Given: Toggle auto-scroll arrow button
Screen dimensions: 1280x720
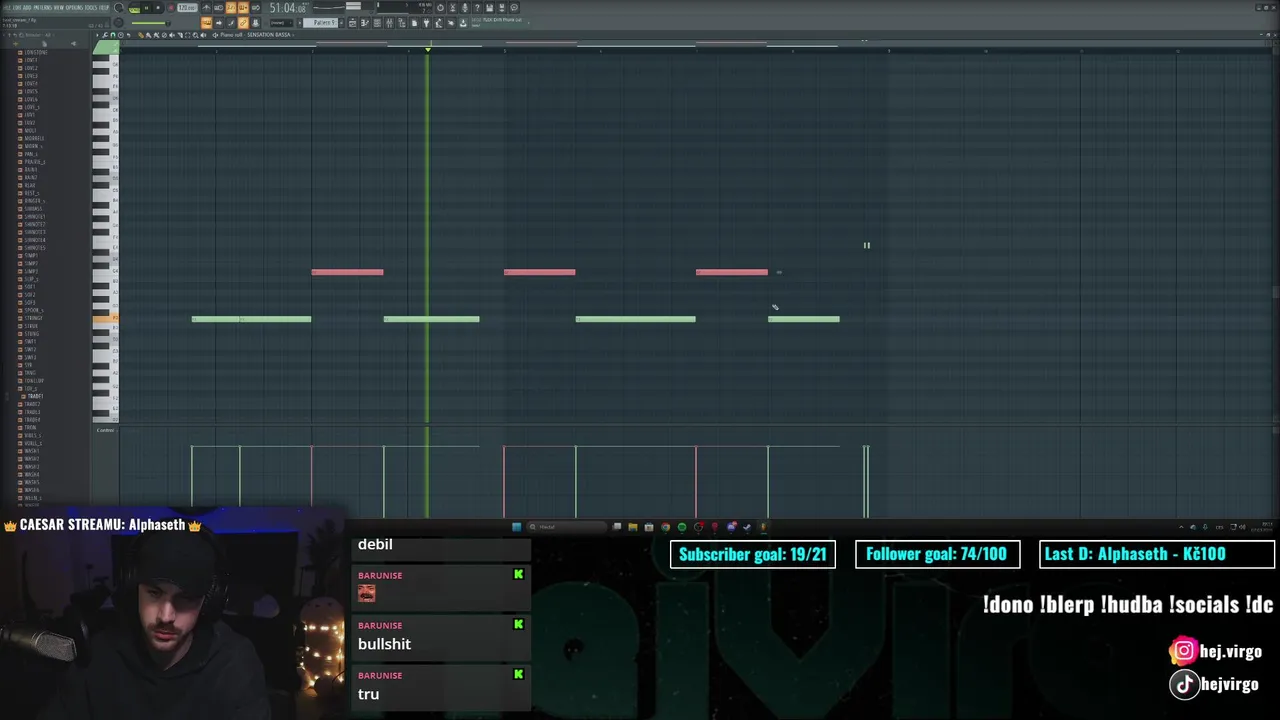Looking at the screenshot, I should tap(218, 22).
